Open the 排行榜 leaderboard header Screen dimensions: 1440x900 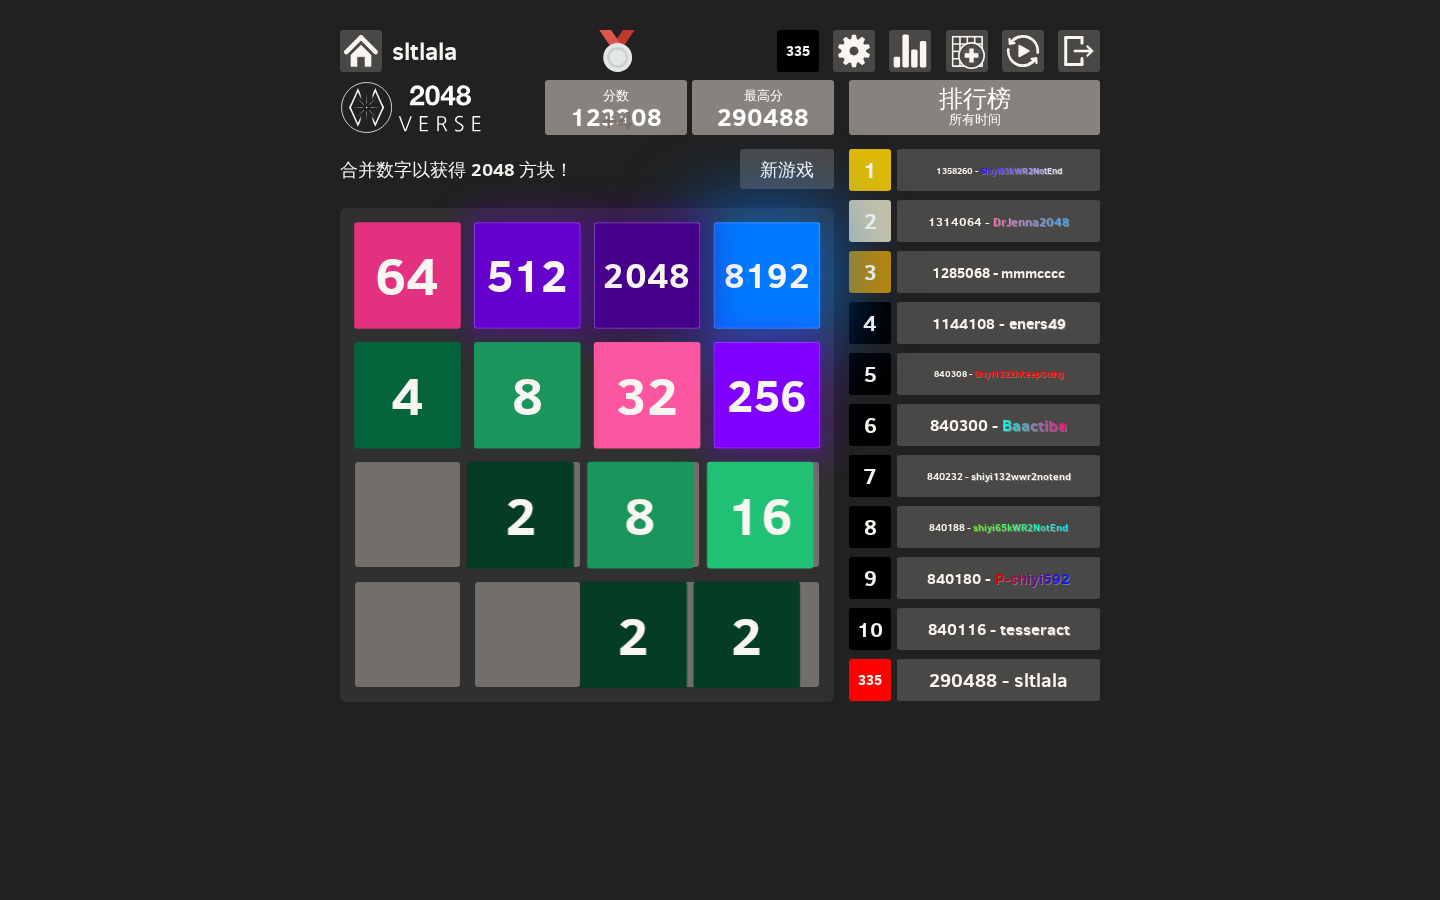pos(974,107)
